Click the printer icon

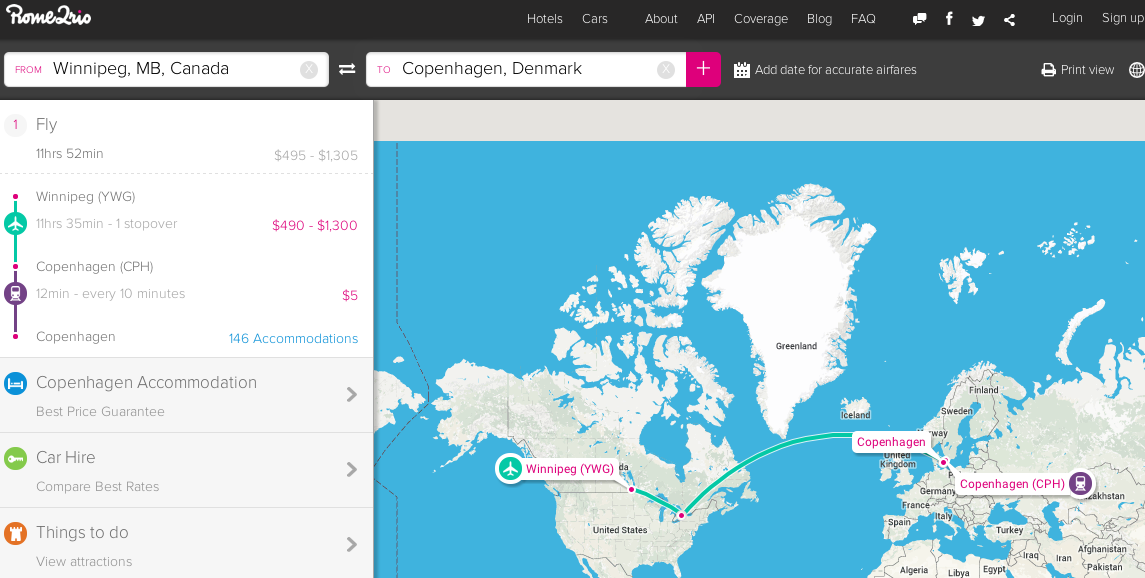click(x=1049, y=70)
